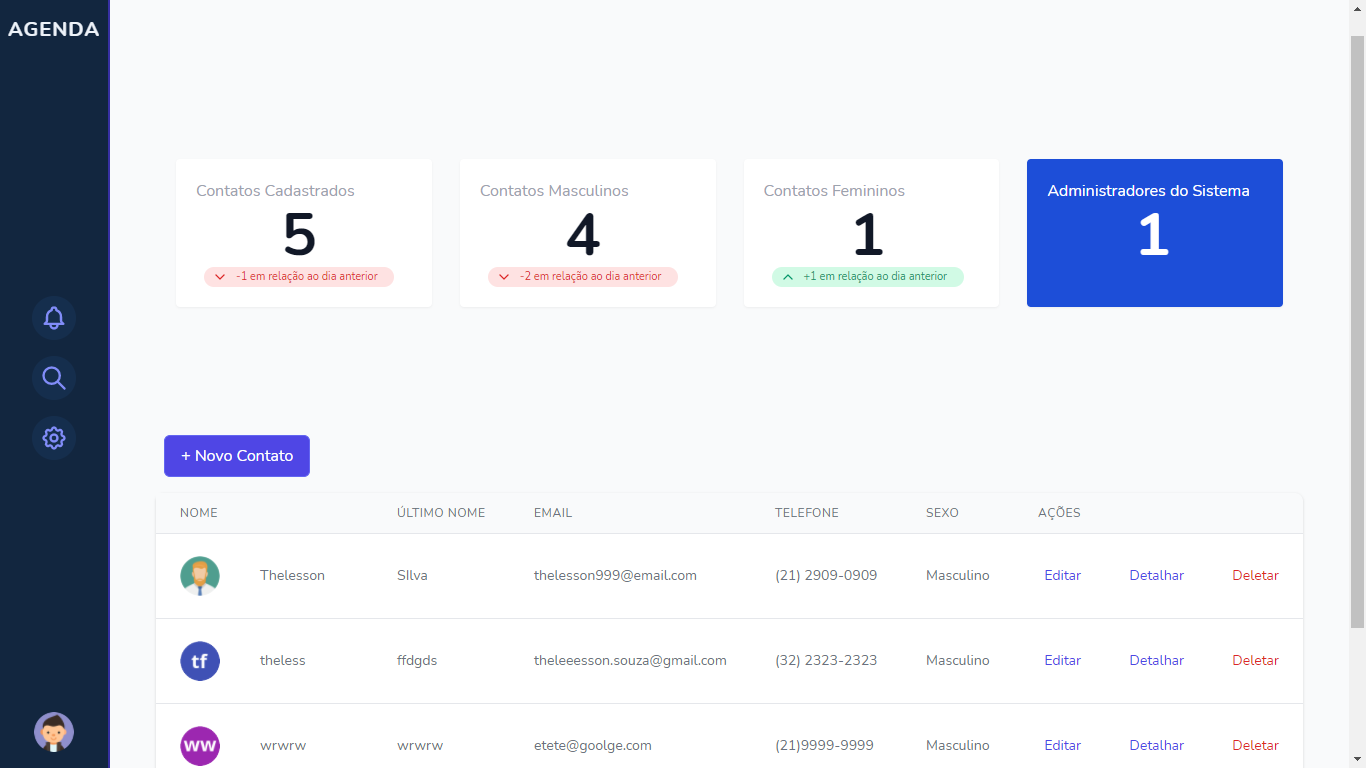Viewport: 1366px width, 768px height.
Task: Open the notifications bell icon
Action: pos(54,318)
